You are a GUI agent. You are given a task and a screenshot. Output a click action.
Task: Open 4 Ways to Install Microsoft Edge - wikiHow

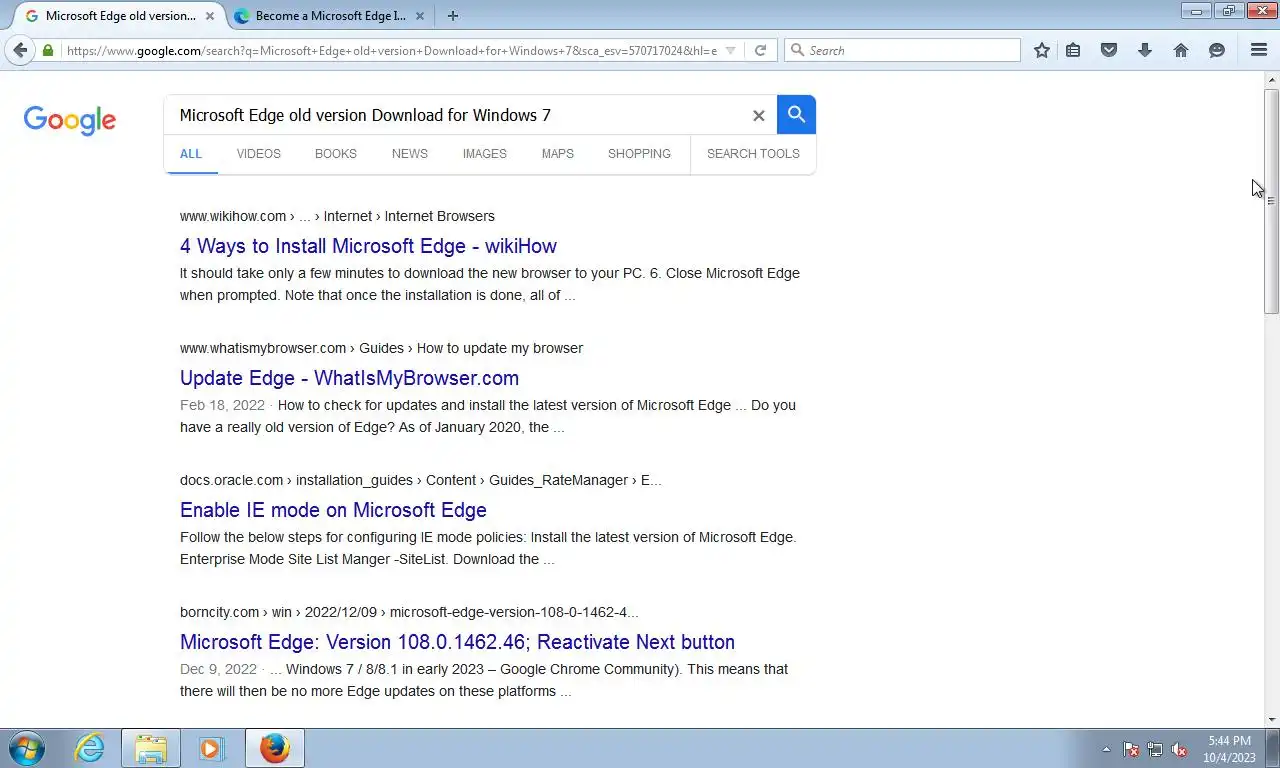368,246
